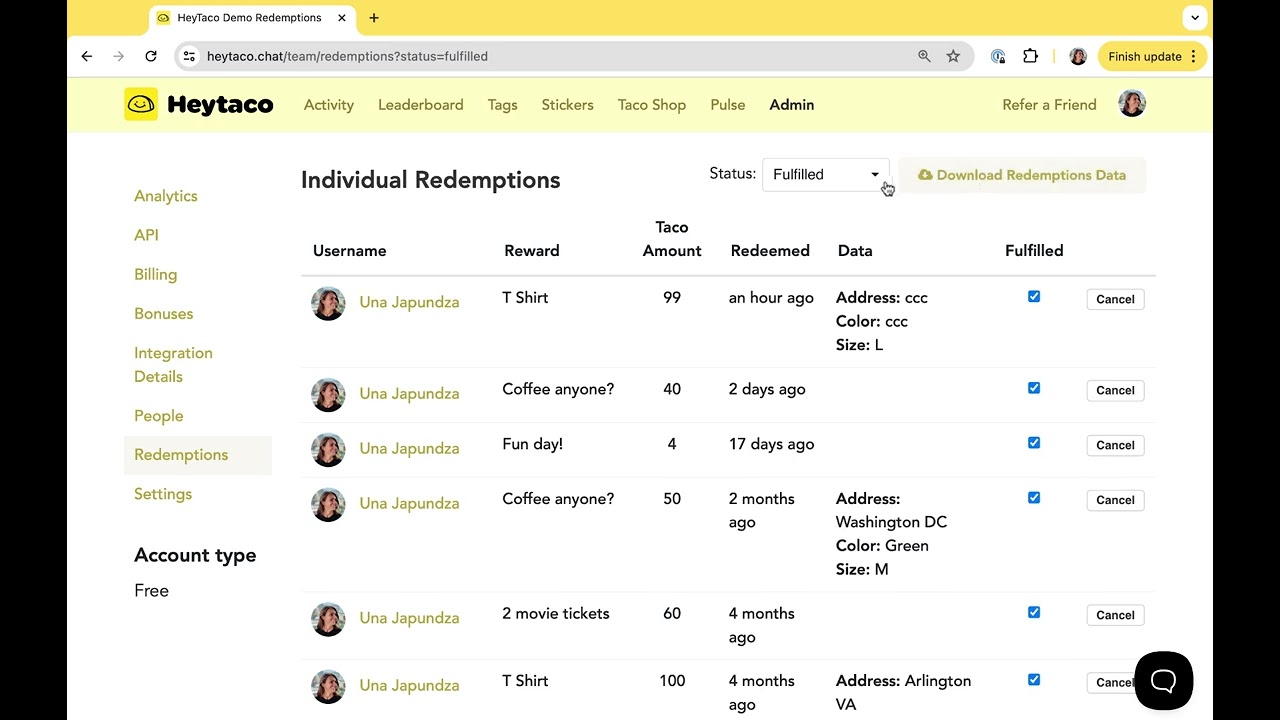Click the '17 days ago' redeemed cell
The height and width of the screenshot is (720, 1280).
pos(771,444)
